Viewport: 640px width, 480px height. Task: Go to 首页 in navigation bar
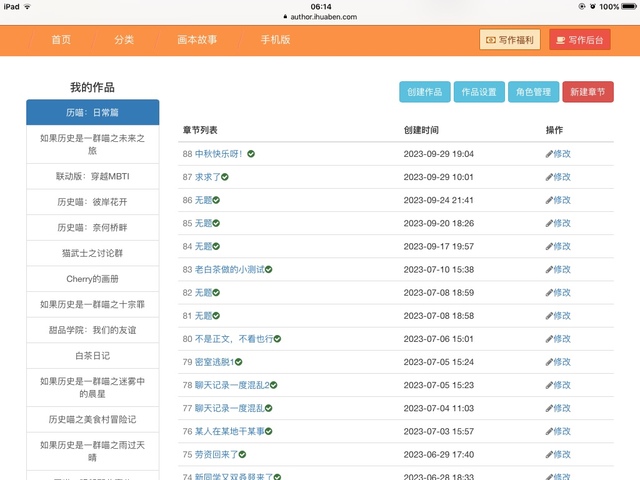[x=61, y=40]
